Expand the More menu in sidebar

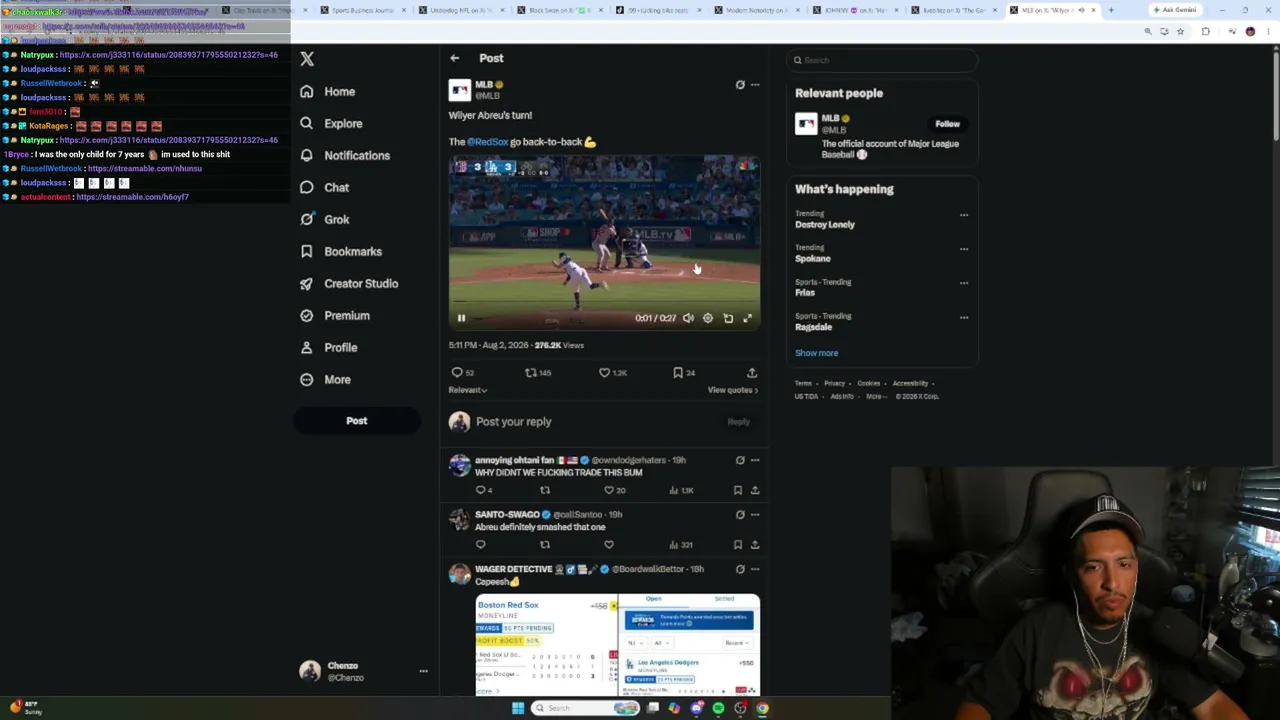(326, 379)
